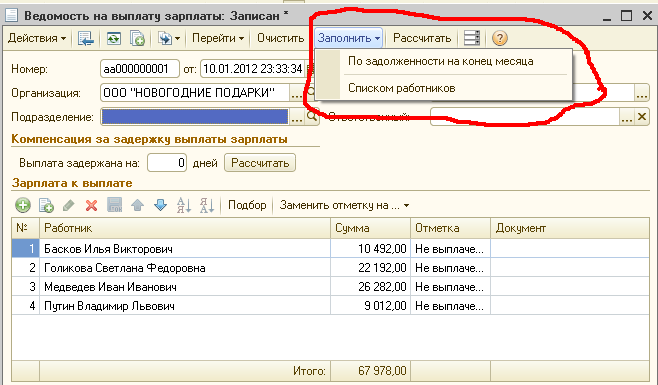
Task: Click the finish editing save icon
Action: (115, 205)
